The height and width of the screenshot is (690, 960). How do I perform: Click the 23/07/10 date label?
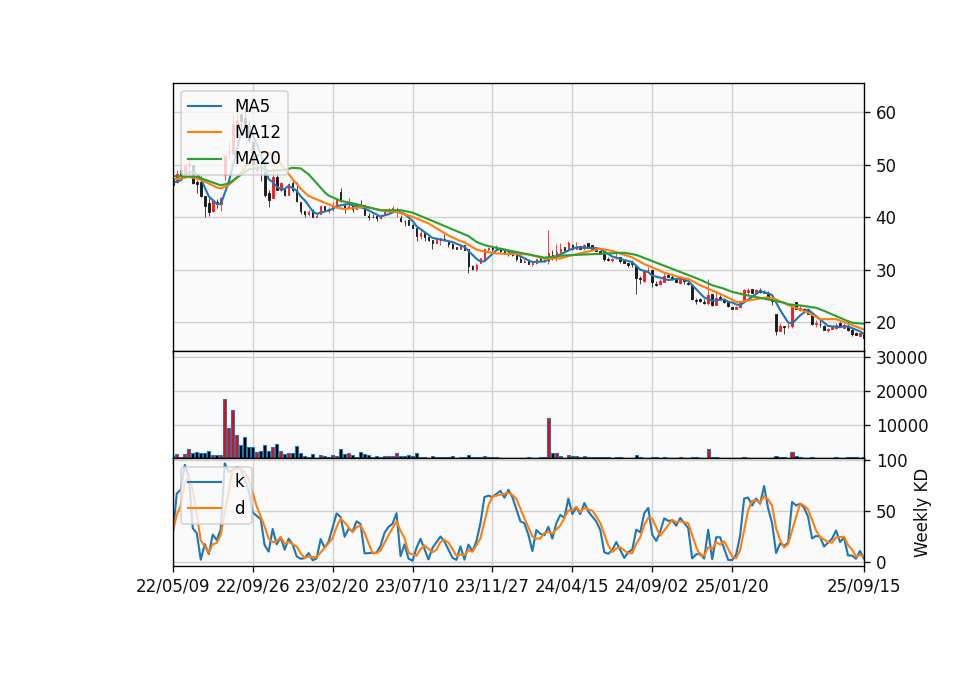click(412, 586)
